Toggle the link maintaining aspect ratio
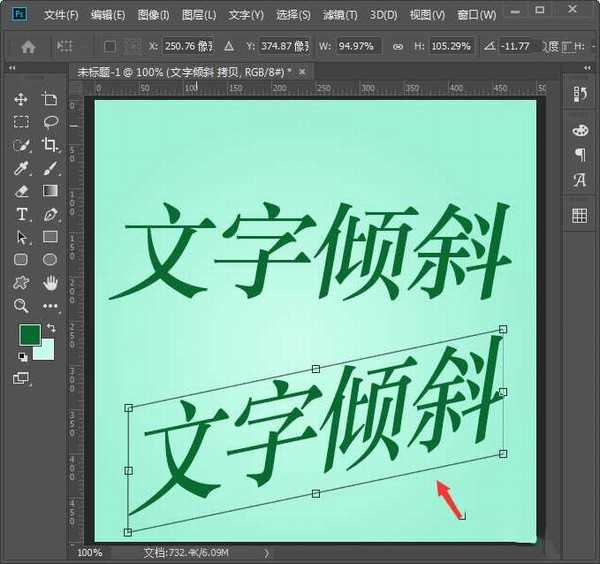 coord(398,46)
